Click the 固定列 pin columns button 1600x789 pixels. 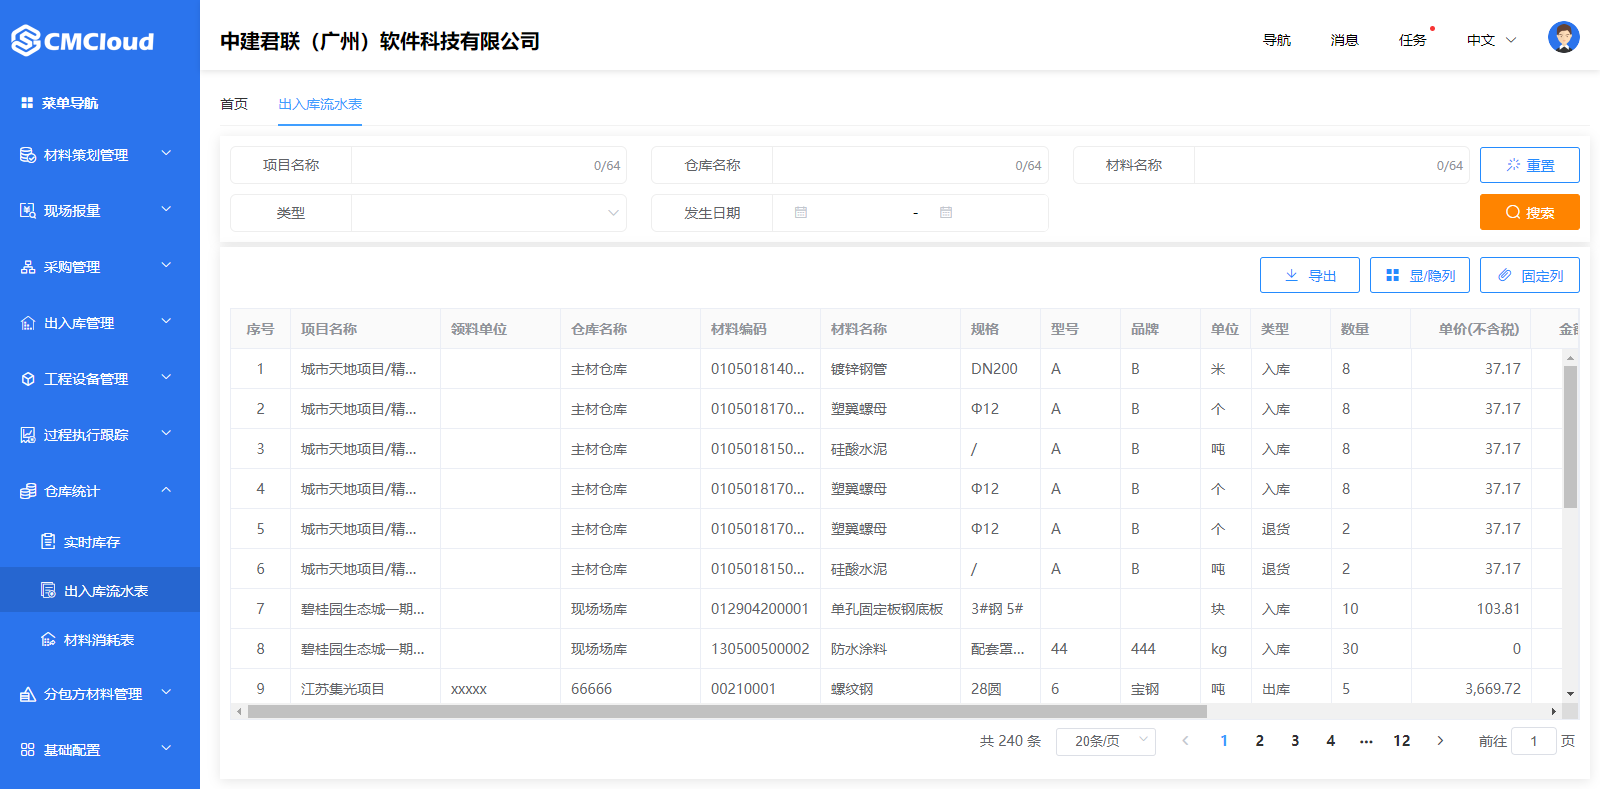pyautogui.click(x=1529, y=275)
